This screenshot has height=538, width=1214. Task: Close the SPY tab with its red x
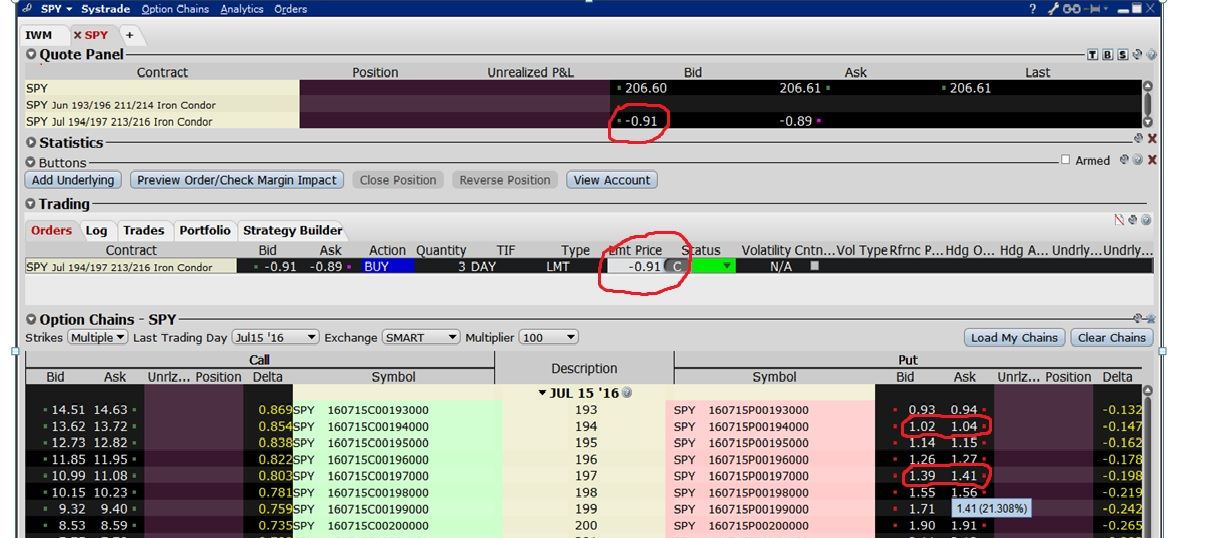pyautogui.click(x=78, y=35)
